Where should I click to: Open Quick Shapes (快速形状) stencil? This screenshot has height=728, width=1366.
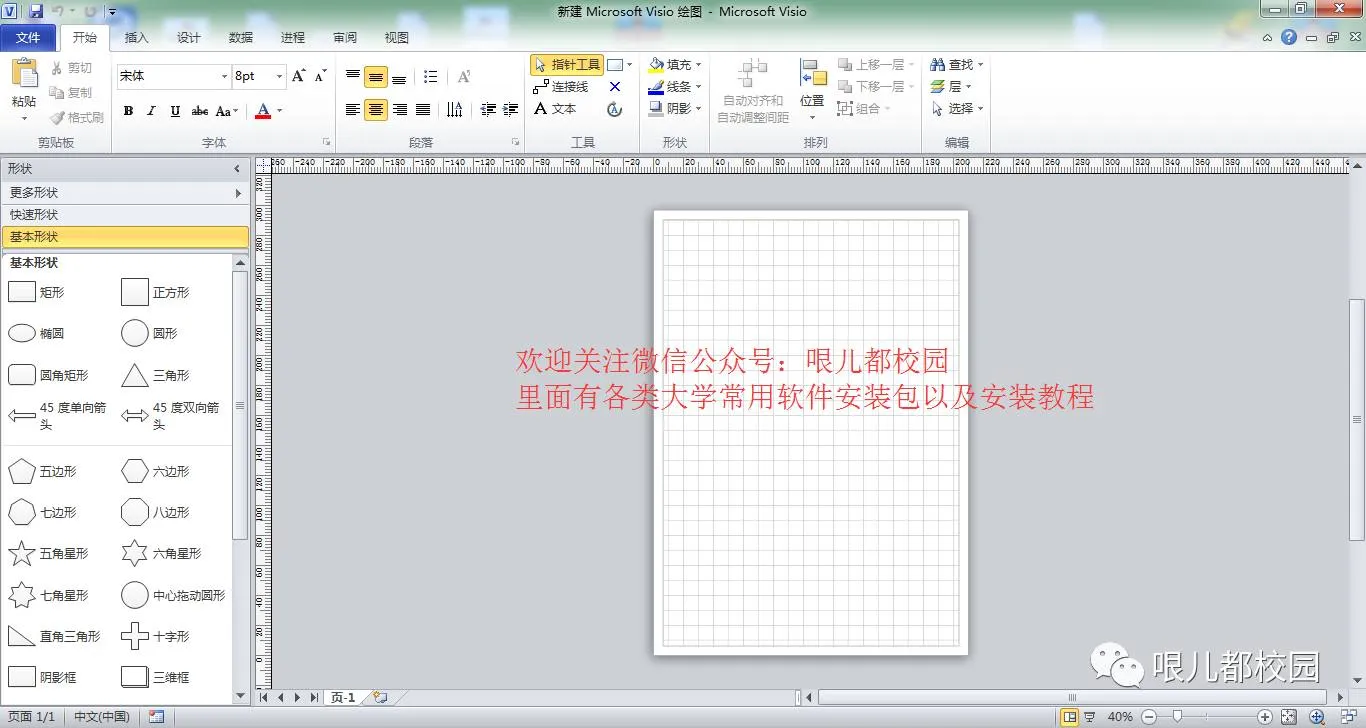pyautogui.click(x=125, y=215)
